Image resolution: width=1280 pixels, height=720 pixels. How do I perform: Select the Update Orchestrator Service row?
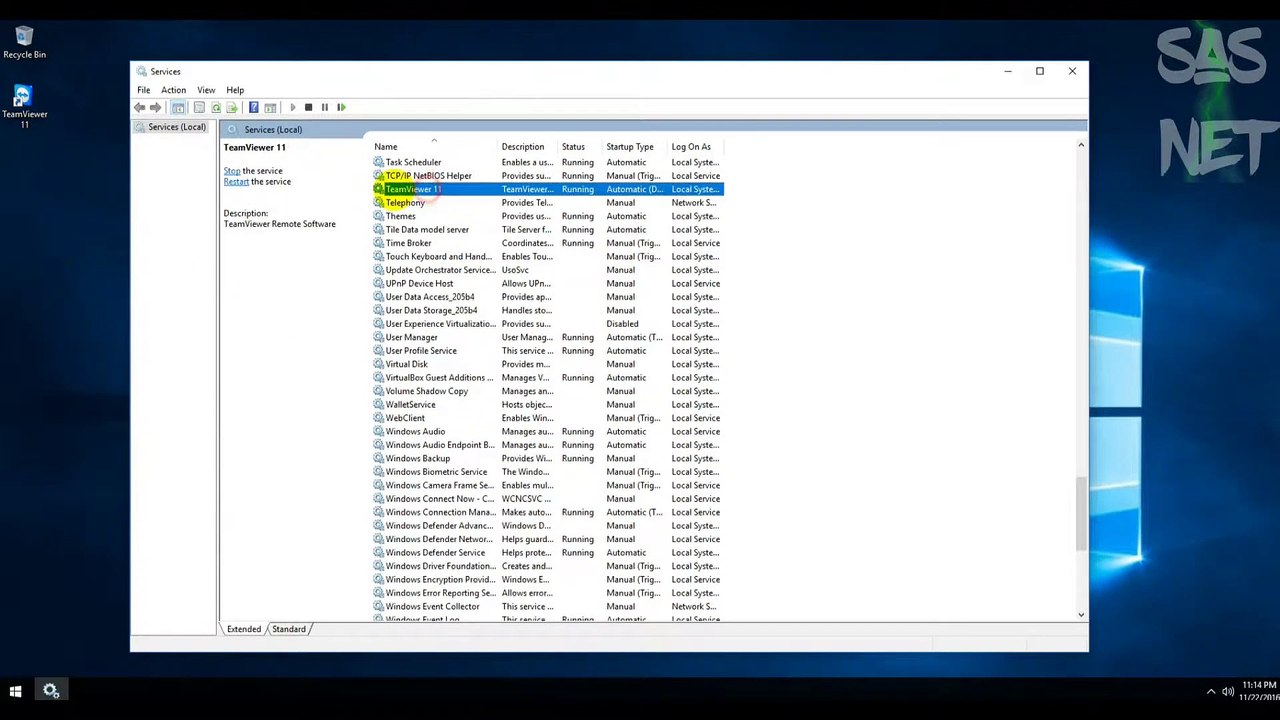[x=547, y=270]
